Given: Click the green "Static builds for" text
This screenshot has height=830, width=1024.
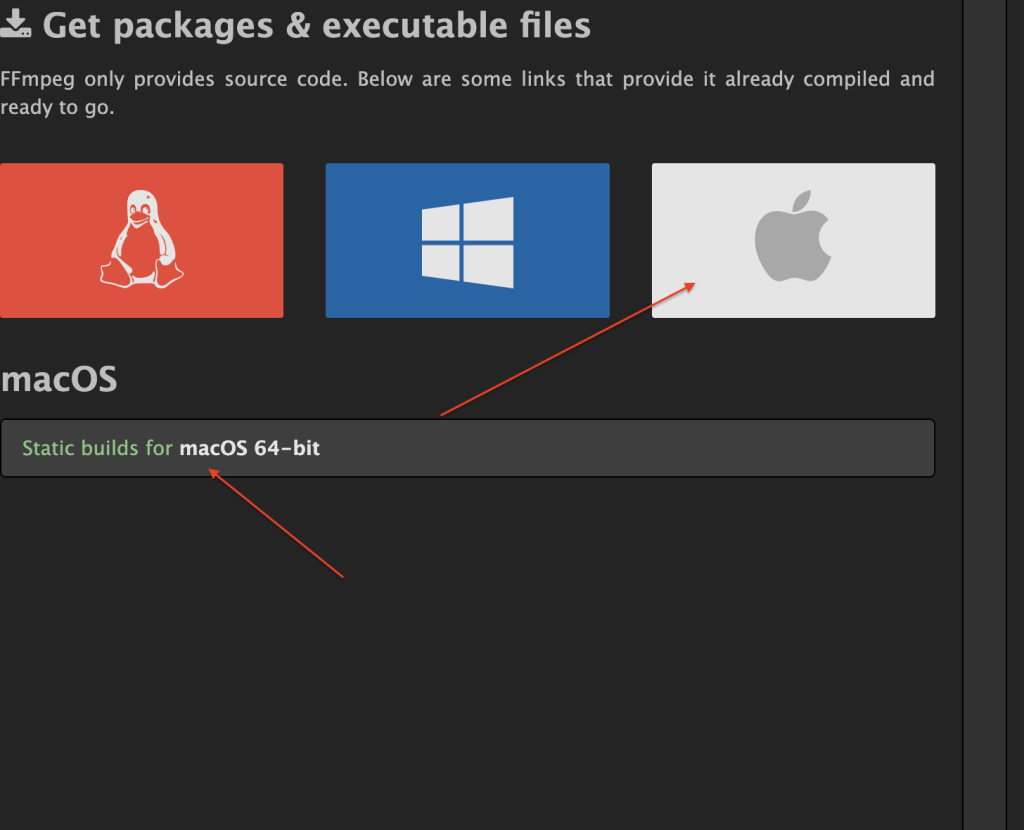Looking at the screenshot, I should pos(97,448).
